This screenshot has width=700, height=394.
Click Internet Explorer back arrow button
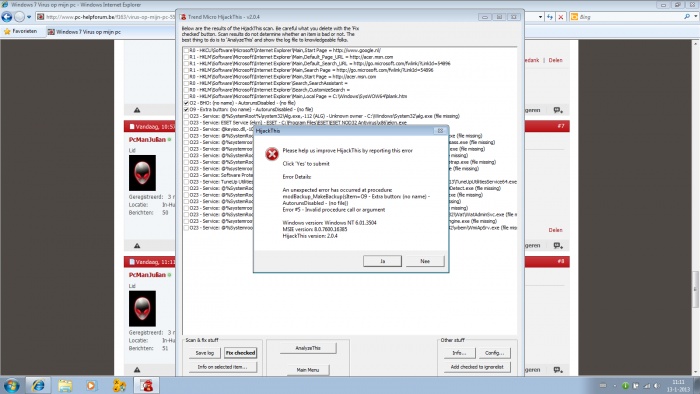[x=7, y=17]
